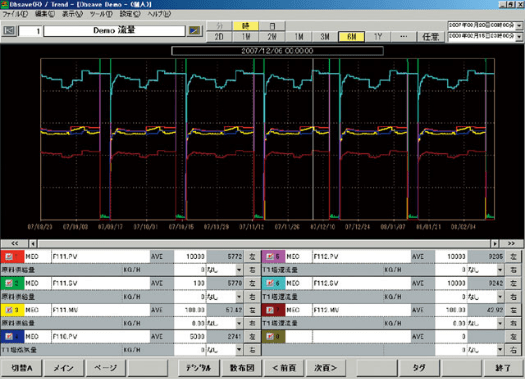Select the 2W time span

(272, 36)
